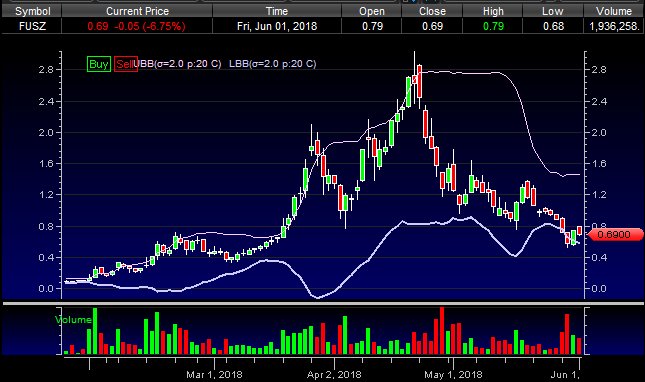Viewport: 645px width, 382px height.
Task: Click the Apr 2, 2018 date axis label
Action: coord(334,375)
